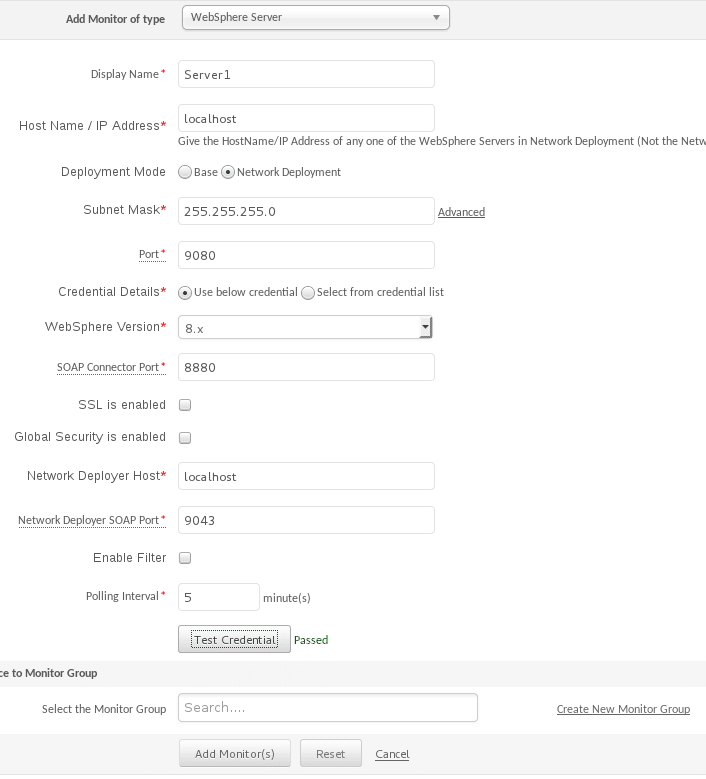Viewport: 706px width, 779px height.
Task: Click the SOAP Connector Port field
Action: pyautogui.click(x=306, y=367)
